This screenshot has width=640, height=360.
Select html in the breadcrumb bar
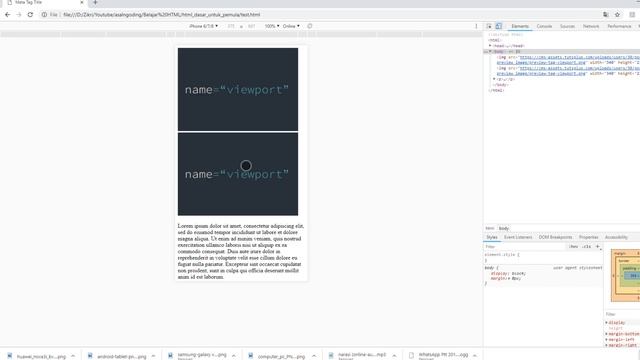click(490, 228)
